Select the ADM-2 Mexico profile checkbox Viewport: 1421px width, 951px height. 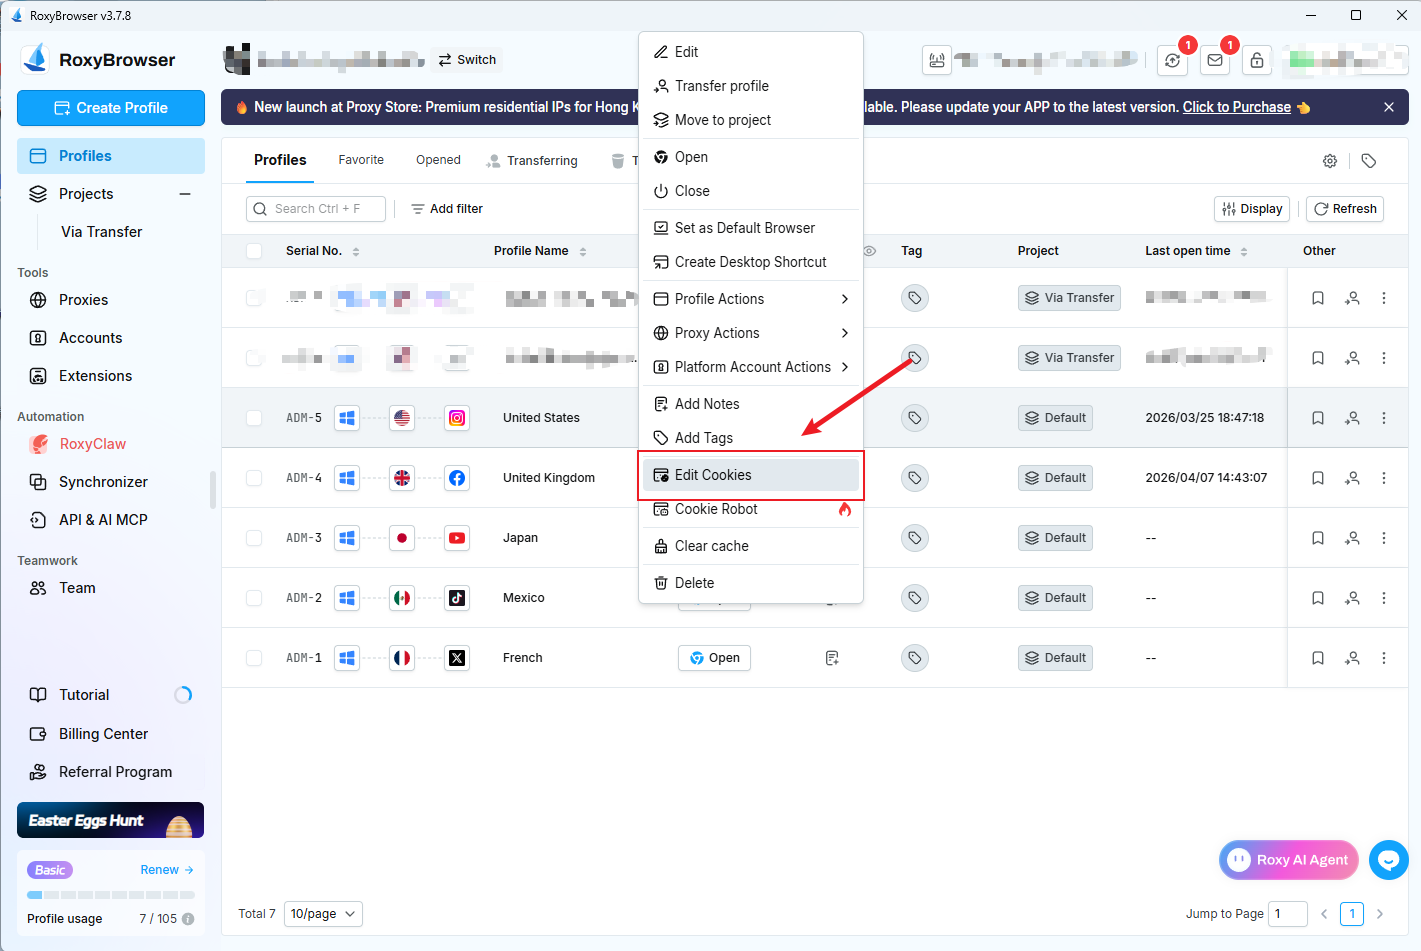pos(254,598)
